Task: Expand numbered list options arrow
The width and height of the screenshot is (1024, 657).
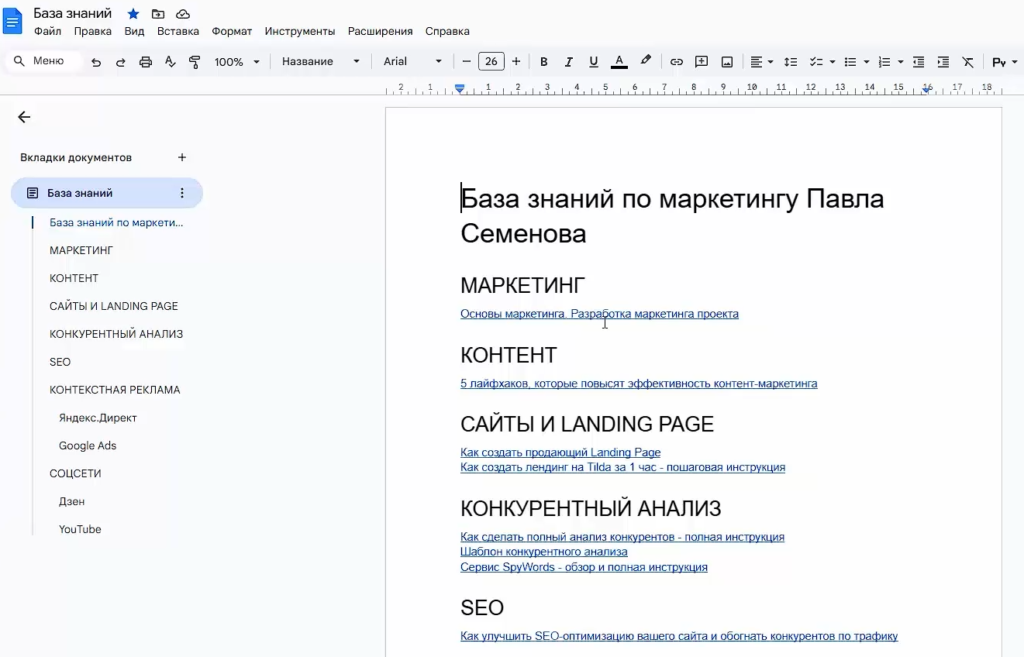Action: [901, 62]
